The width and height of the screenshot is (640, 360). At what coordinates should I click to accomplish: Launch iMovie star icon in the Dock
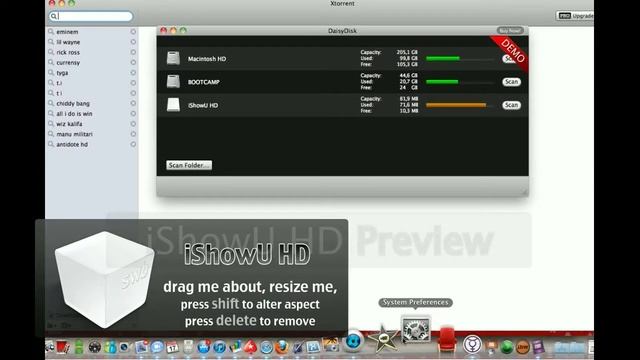pyautogui.click(x=383, y=338)
